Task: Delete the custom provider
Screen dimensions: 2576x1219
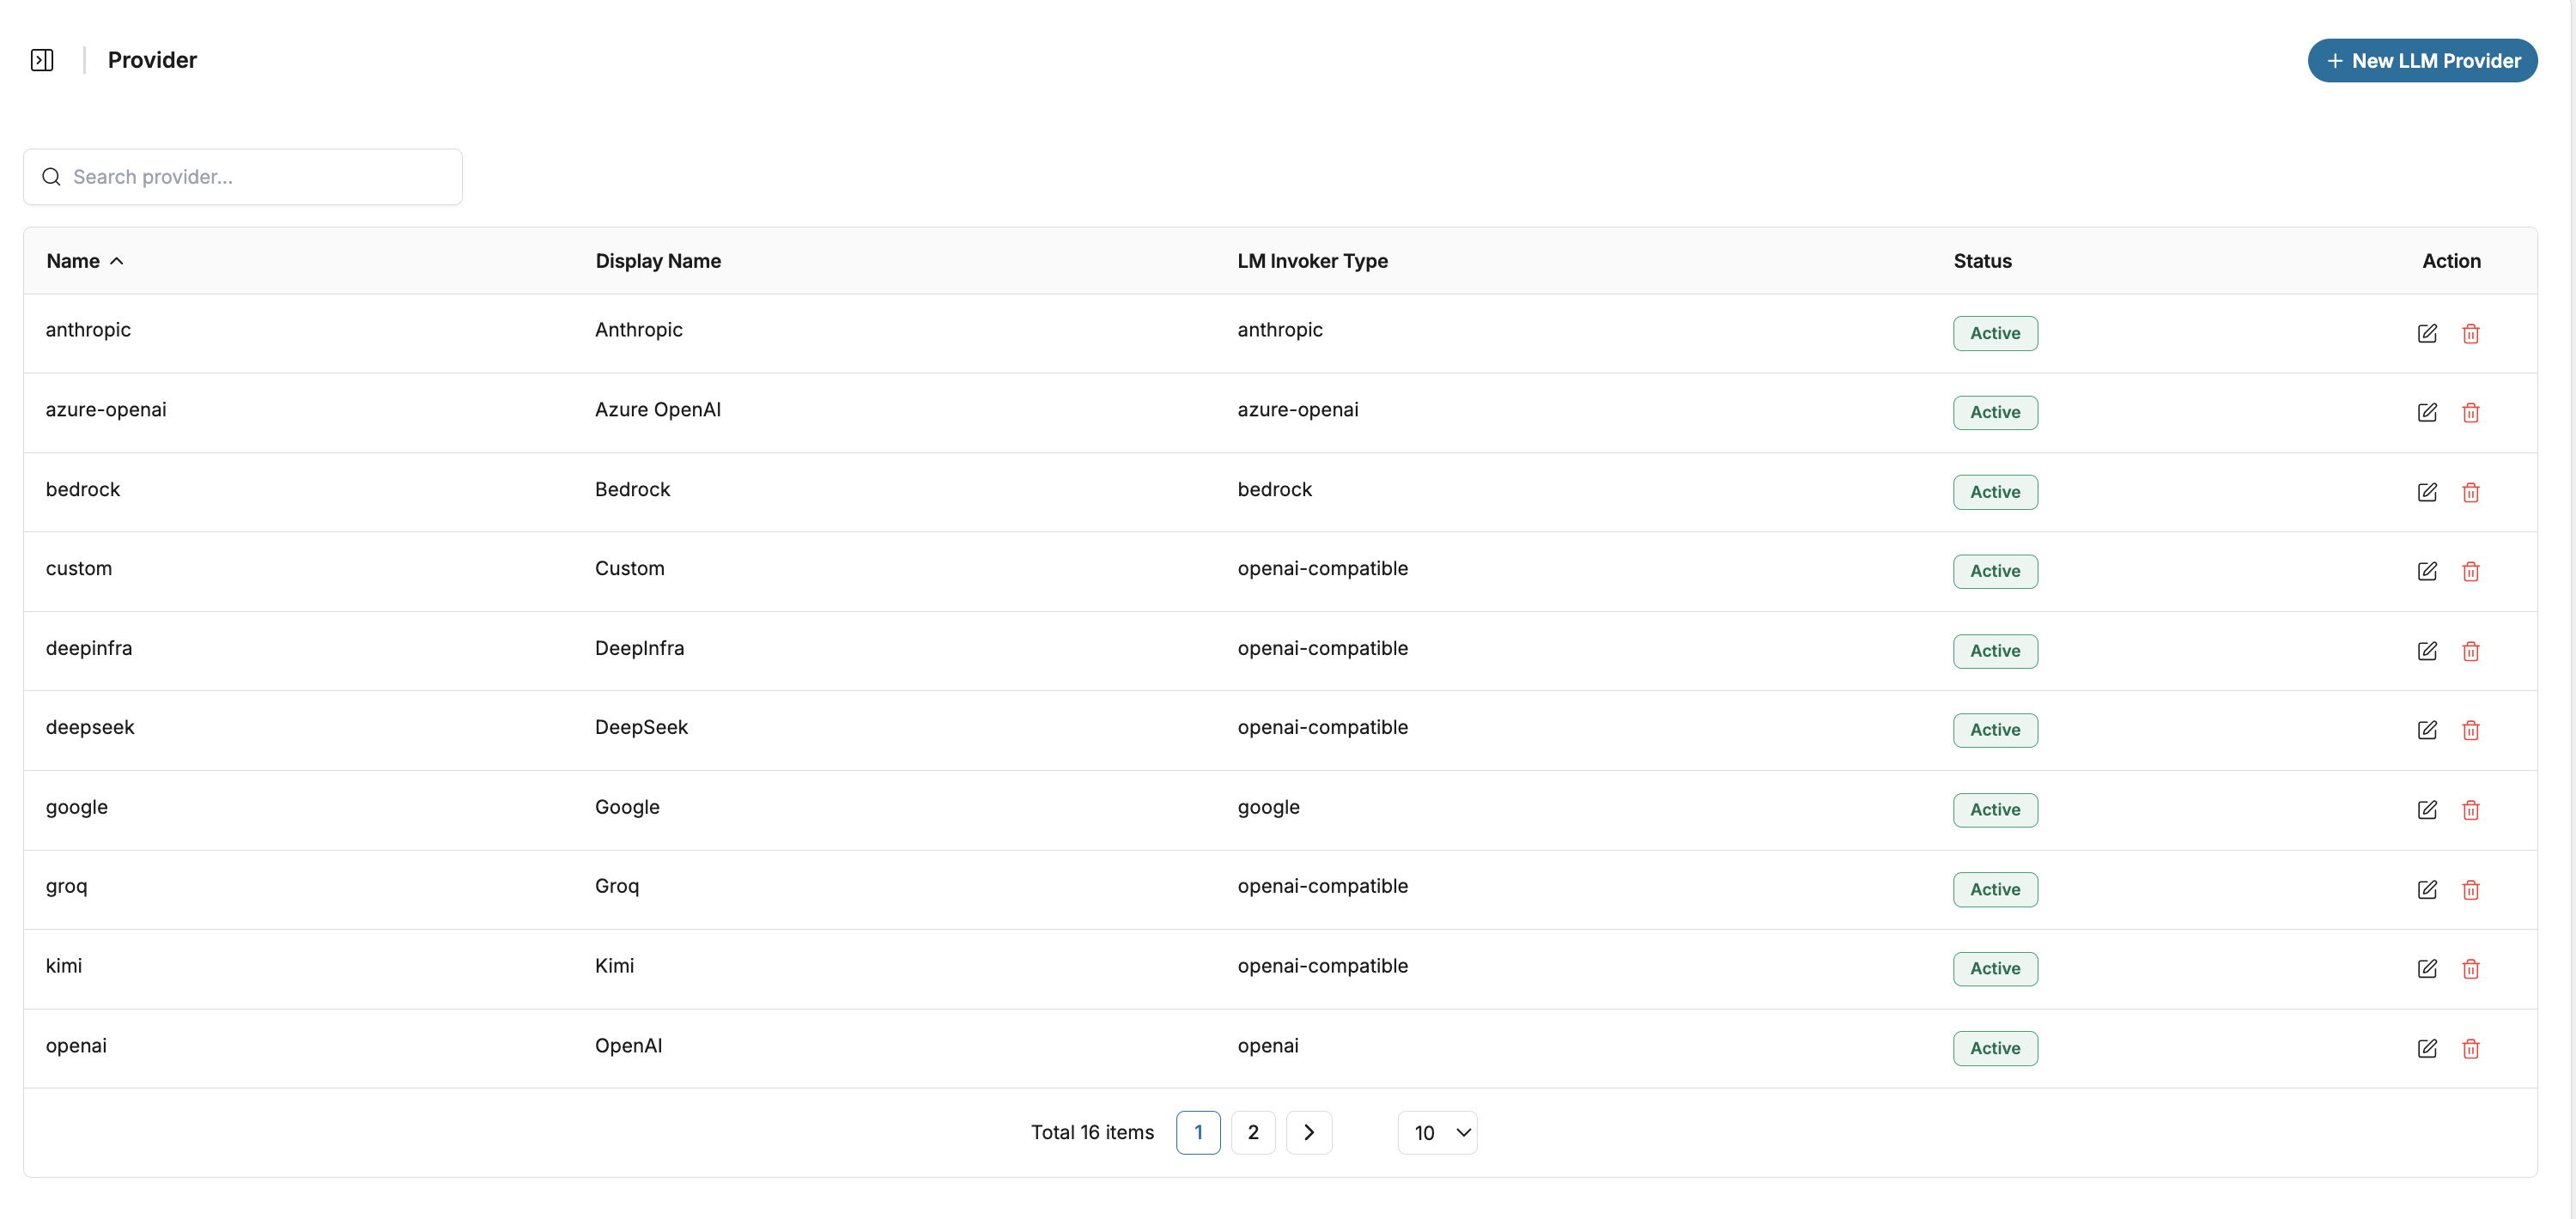Action: pos(2470,571)
